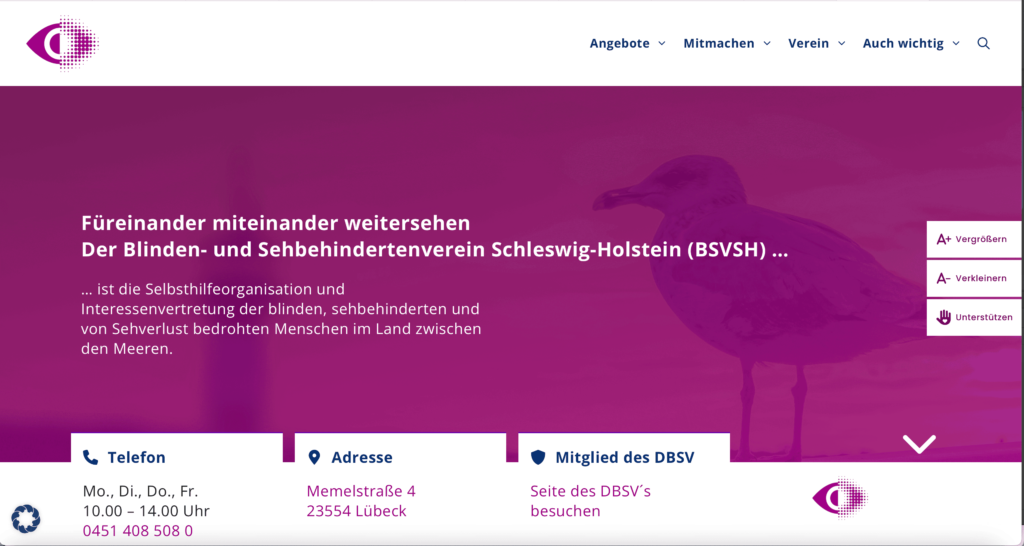Click the scroll-down chevron arrow in the banner
The image size is (1024, 546).
(x=919, y=444)
